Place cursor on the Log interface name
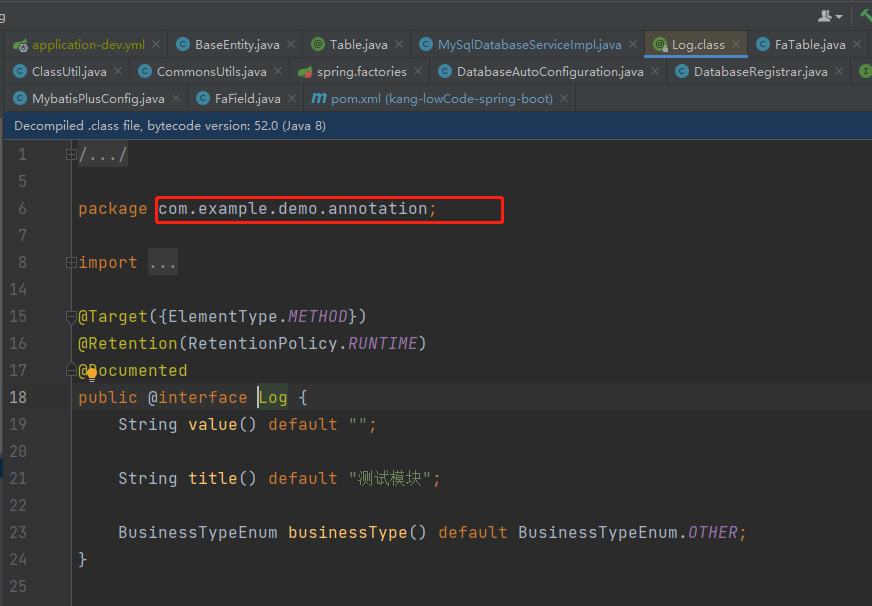This screenshot has width=872, height=606. tap(273, 398)
